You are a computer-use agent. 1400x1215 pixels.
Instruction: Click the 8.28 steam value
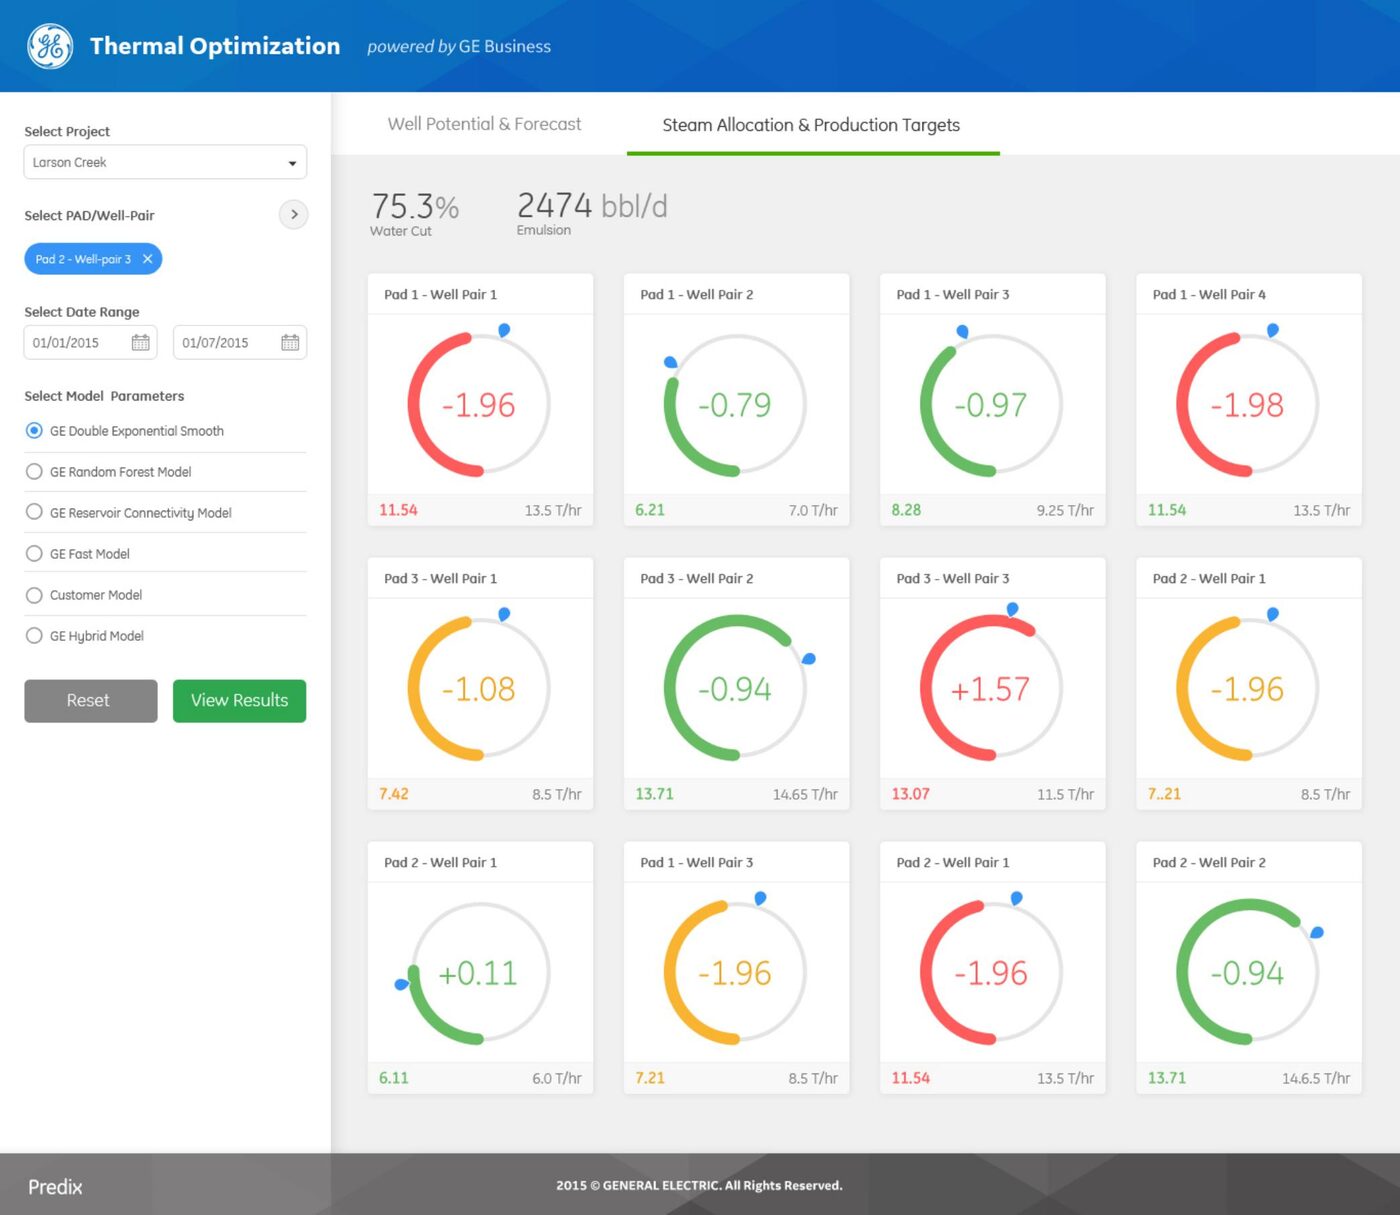(x=906, y=510)
